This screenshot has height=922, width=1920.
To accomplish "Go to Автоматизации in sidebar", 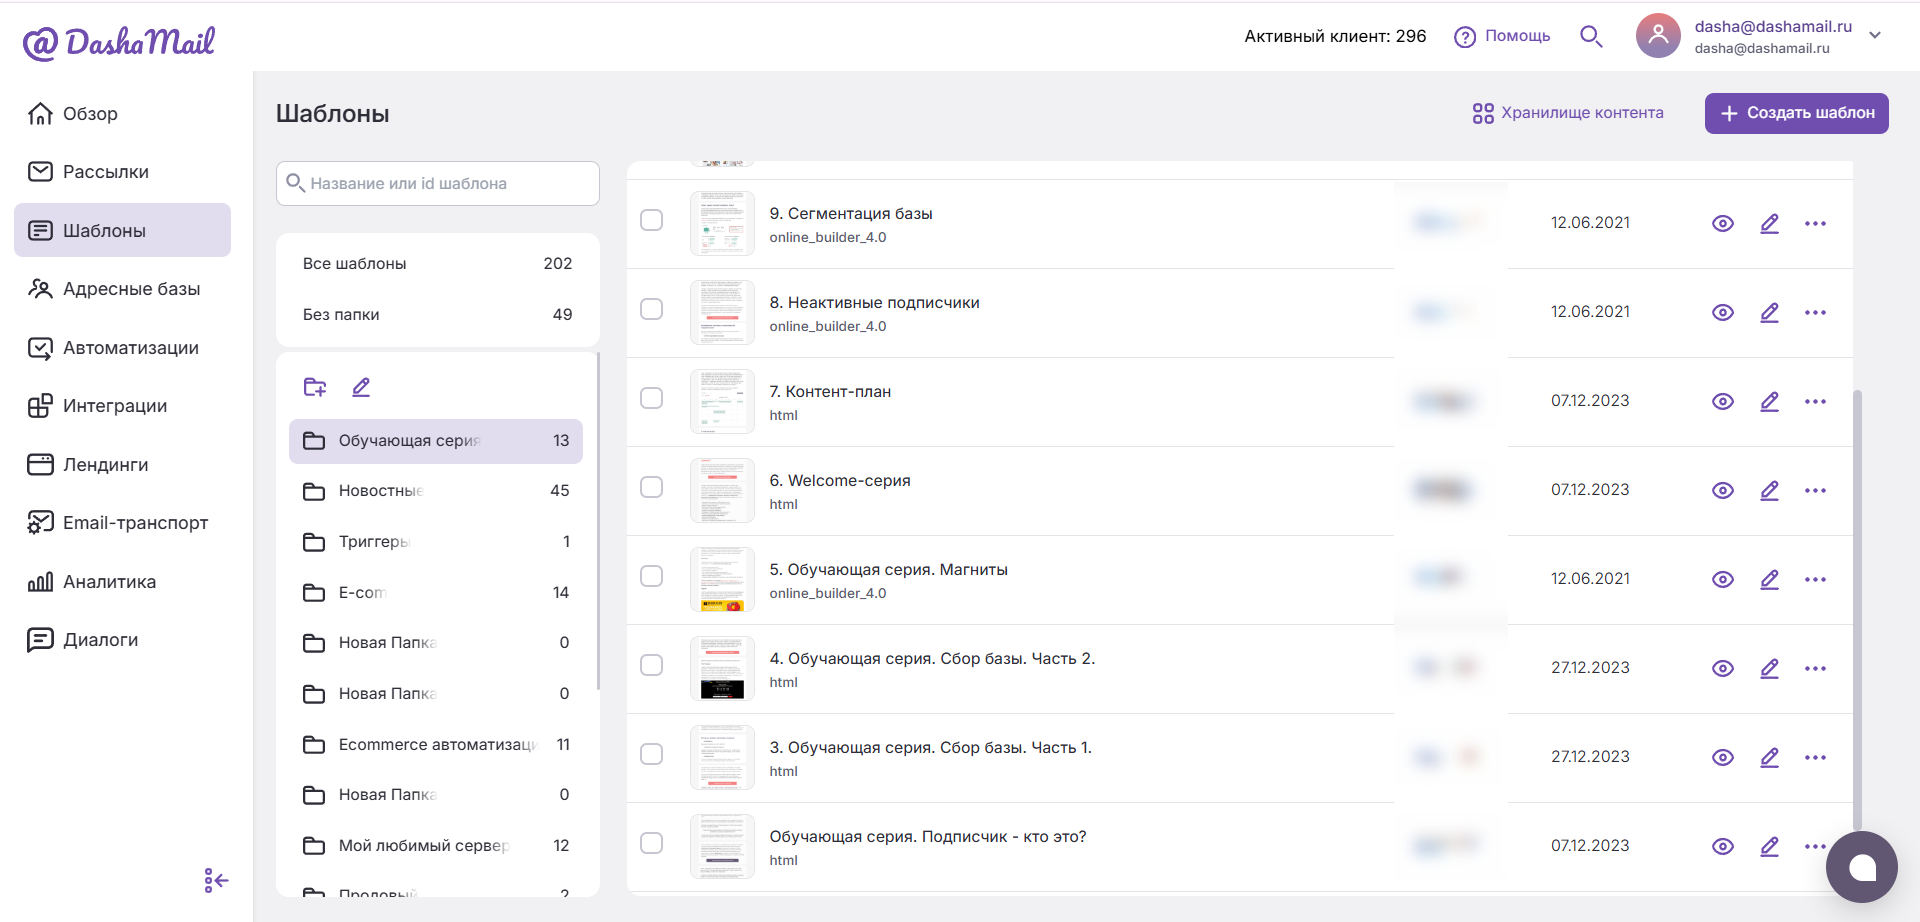I will [x=122, y=348].
